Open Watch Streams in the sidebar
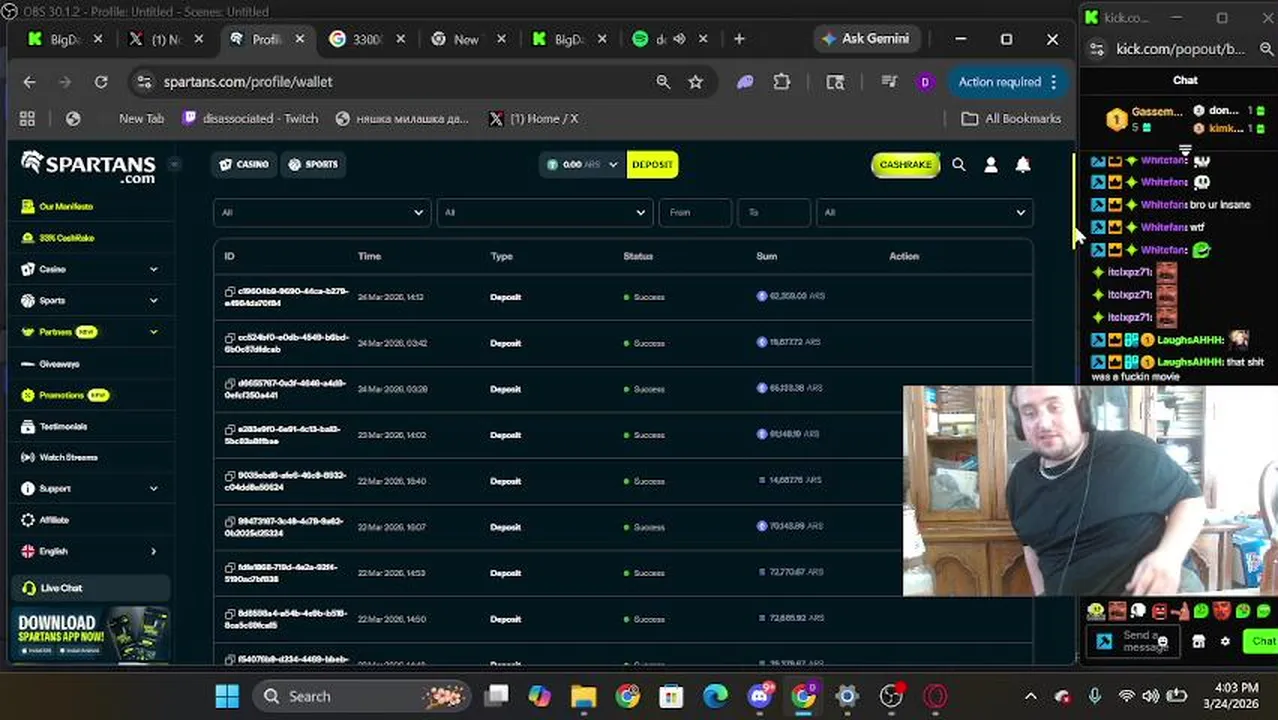This screenshot has width=1278, height=720. [67, 457]
